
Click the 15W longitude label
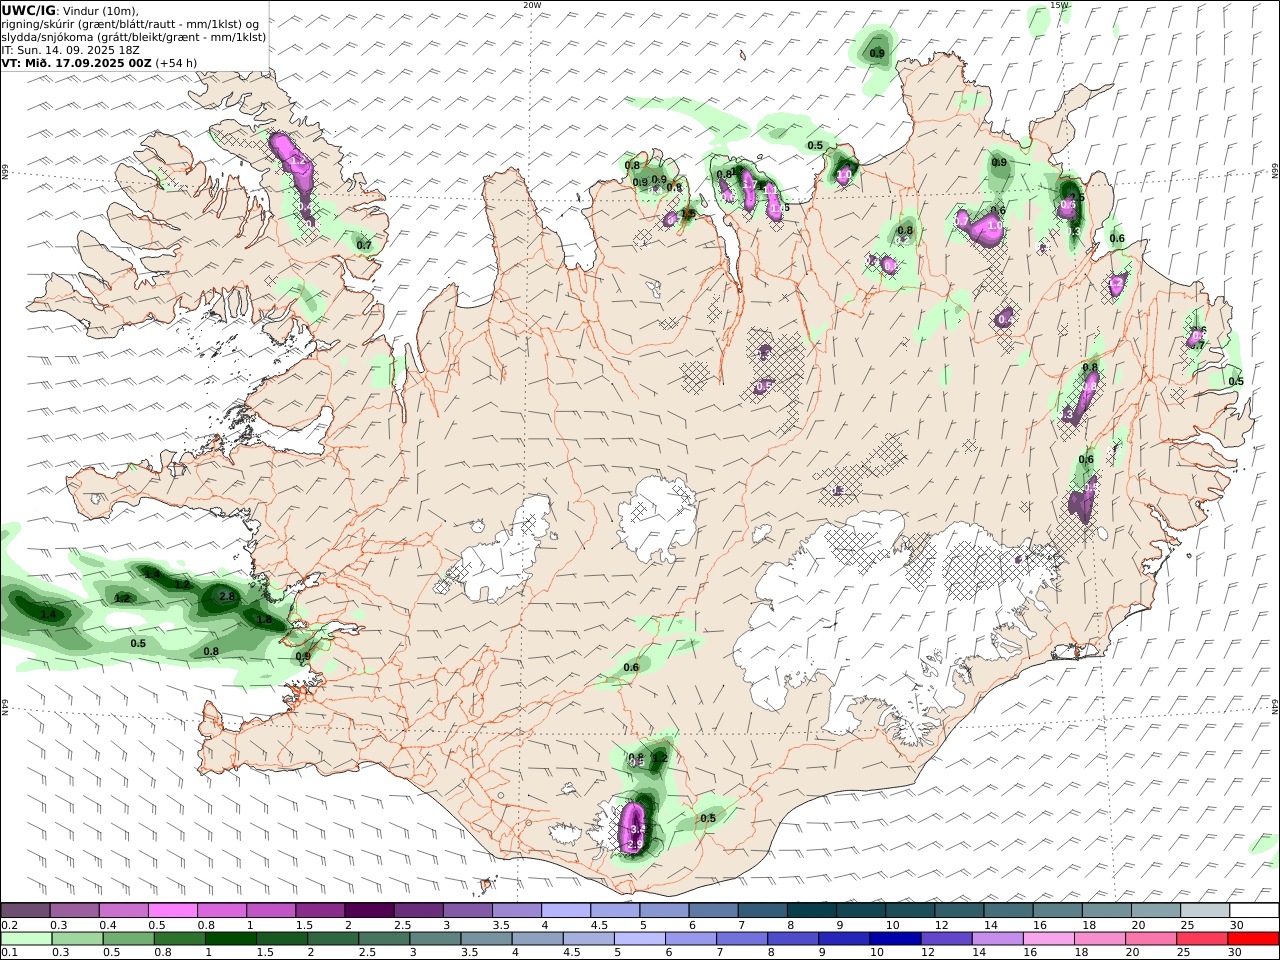click(x=1059, y=5)
